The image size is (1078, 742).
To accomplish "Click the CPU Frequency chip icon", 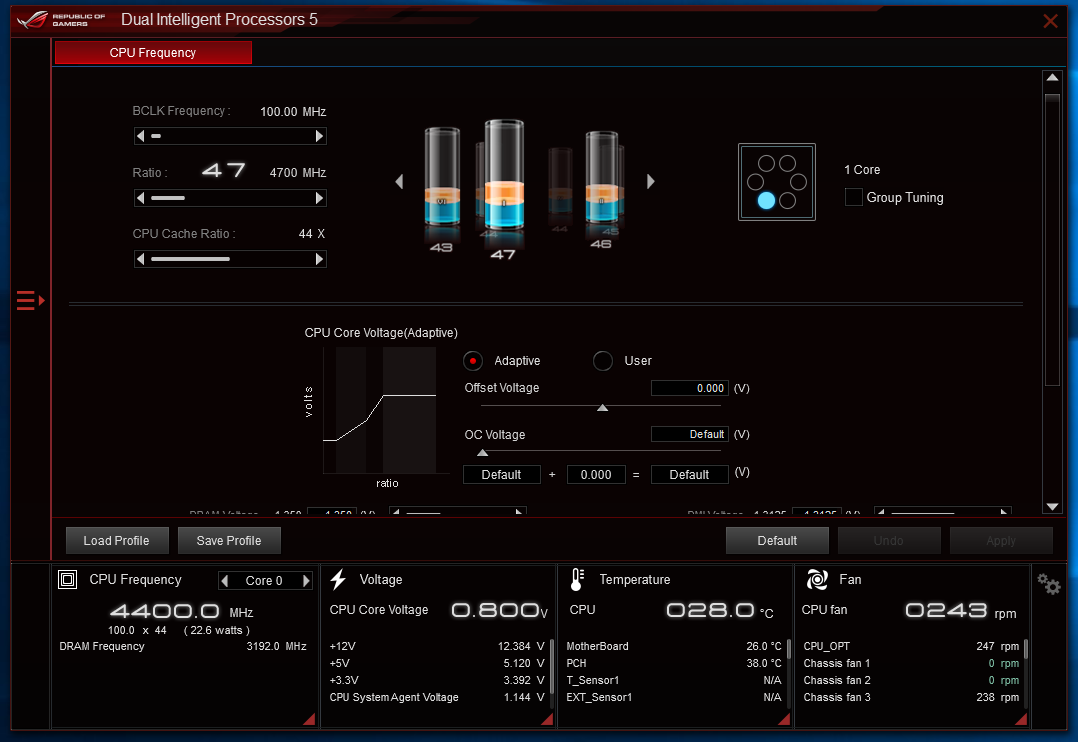I will (x=67, y=580).
